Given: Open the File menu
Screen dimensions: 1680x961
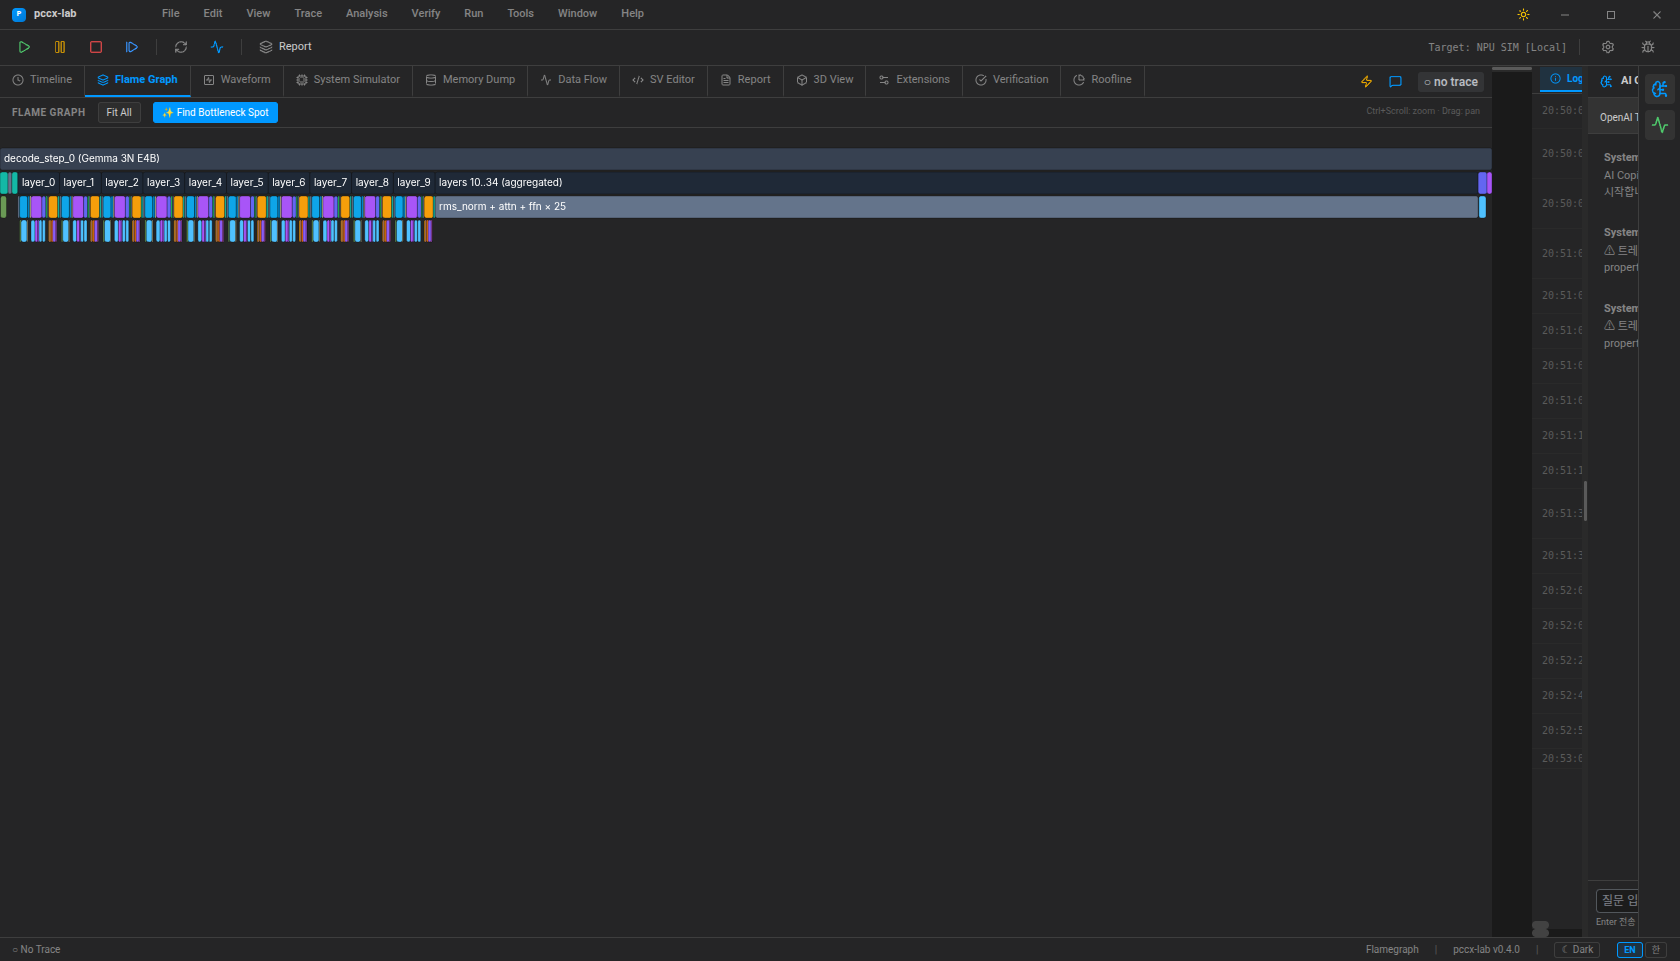Looking at the screenshot, I should tap(171, 14).
